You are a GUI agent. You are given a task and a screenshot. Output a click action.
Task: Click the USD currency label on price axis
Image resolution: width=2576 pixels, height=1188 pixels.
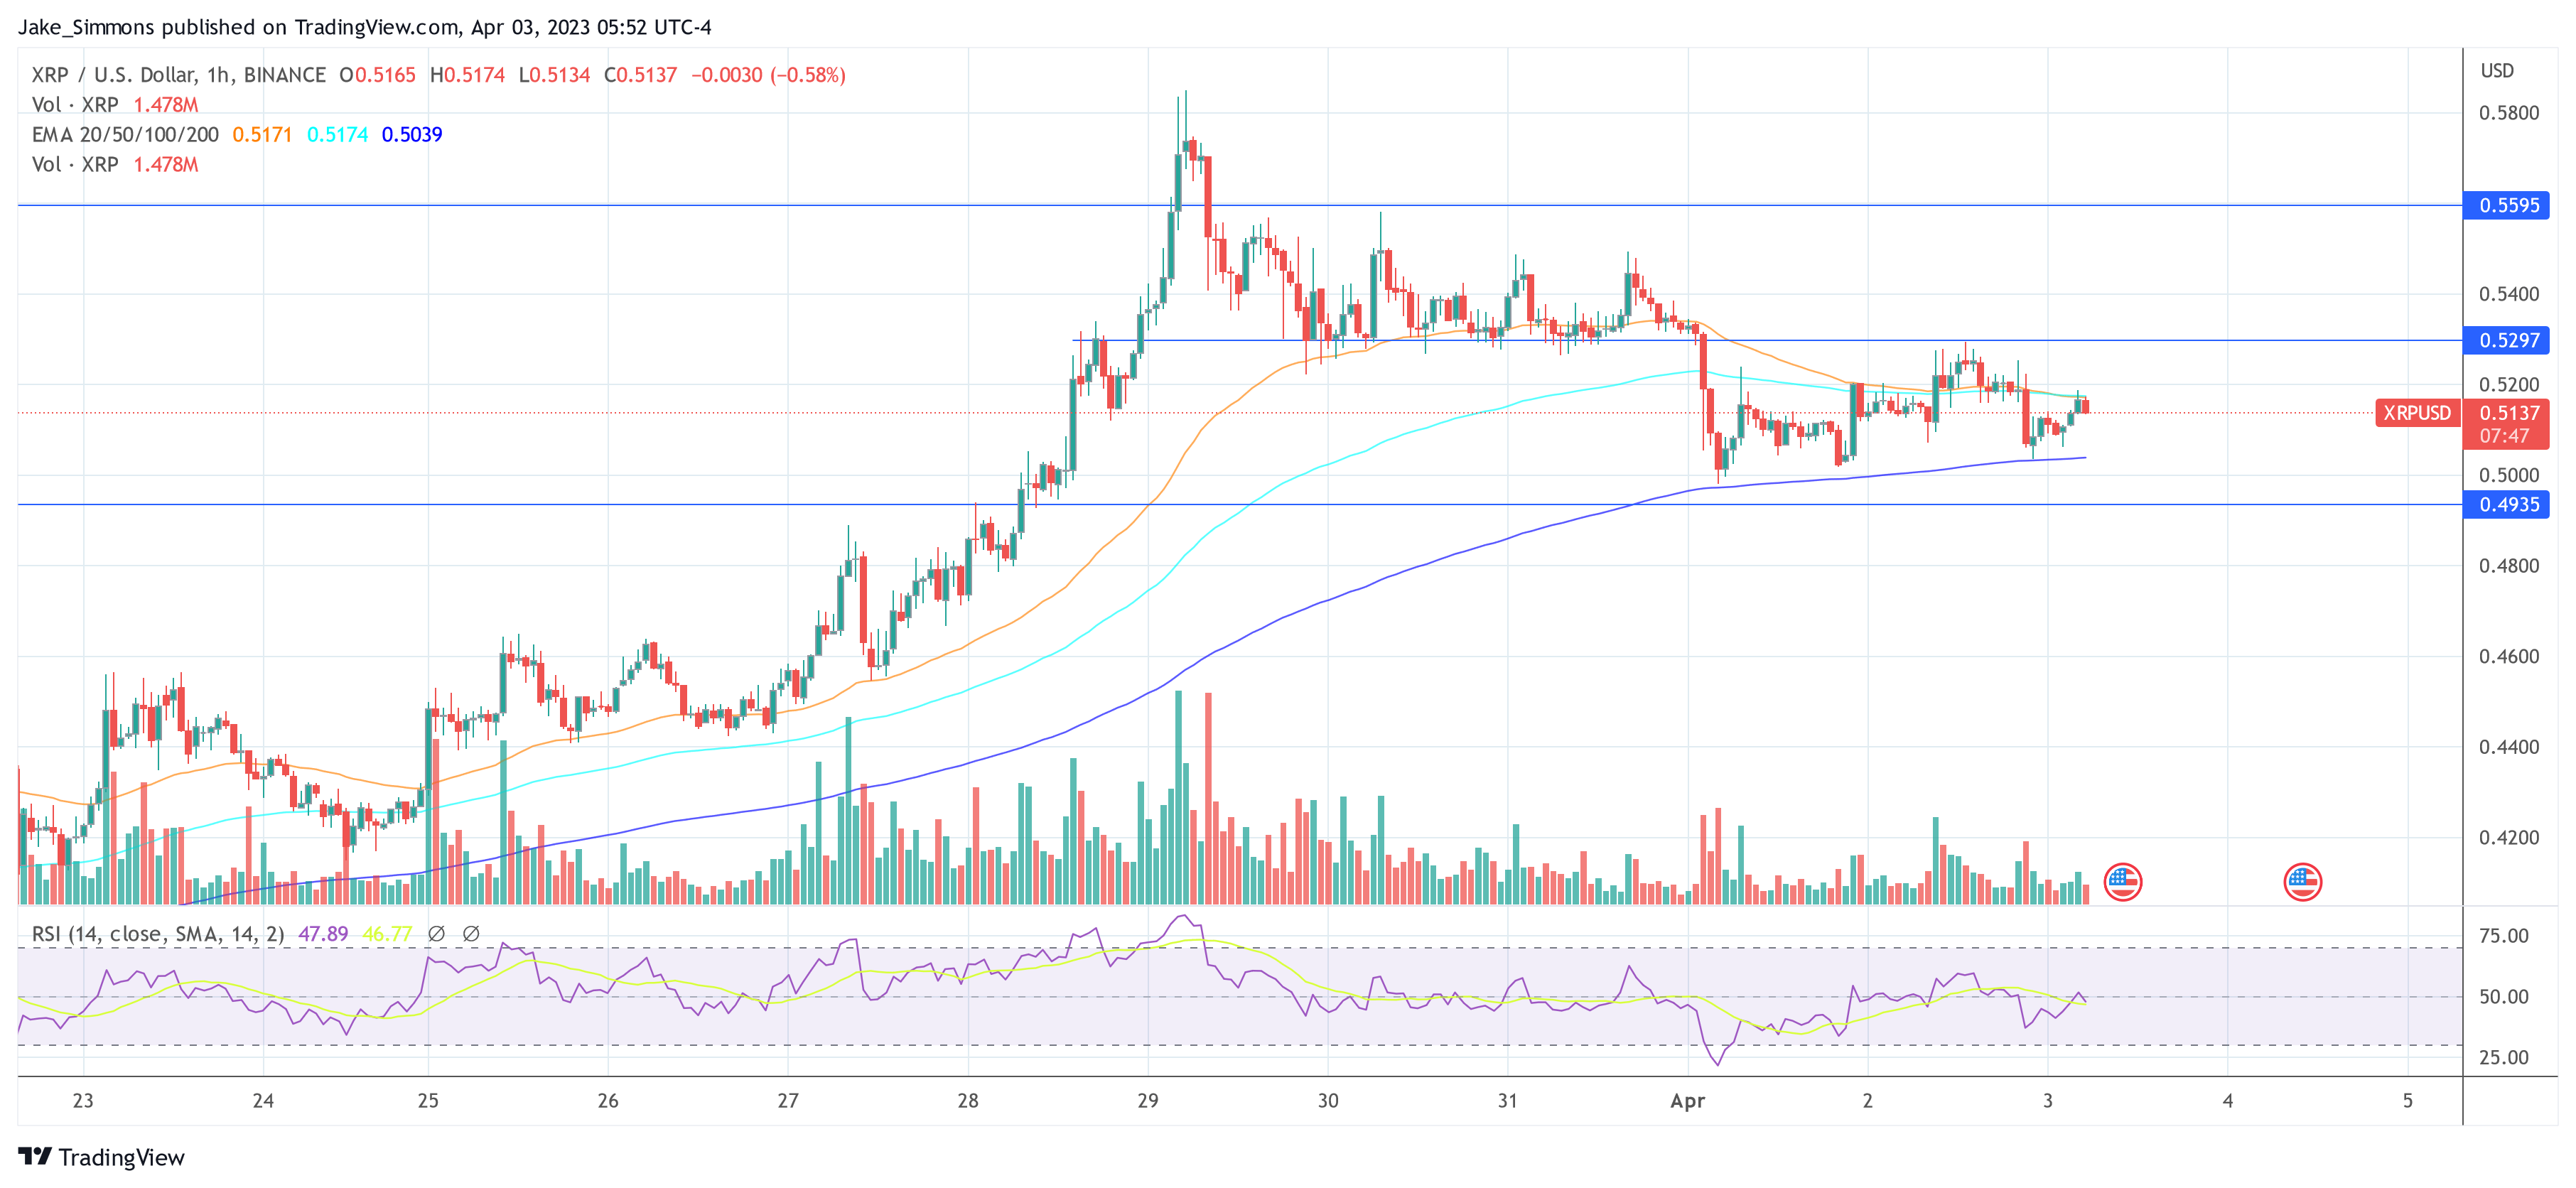click(2497, 71)
